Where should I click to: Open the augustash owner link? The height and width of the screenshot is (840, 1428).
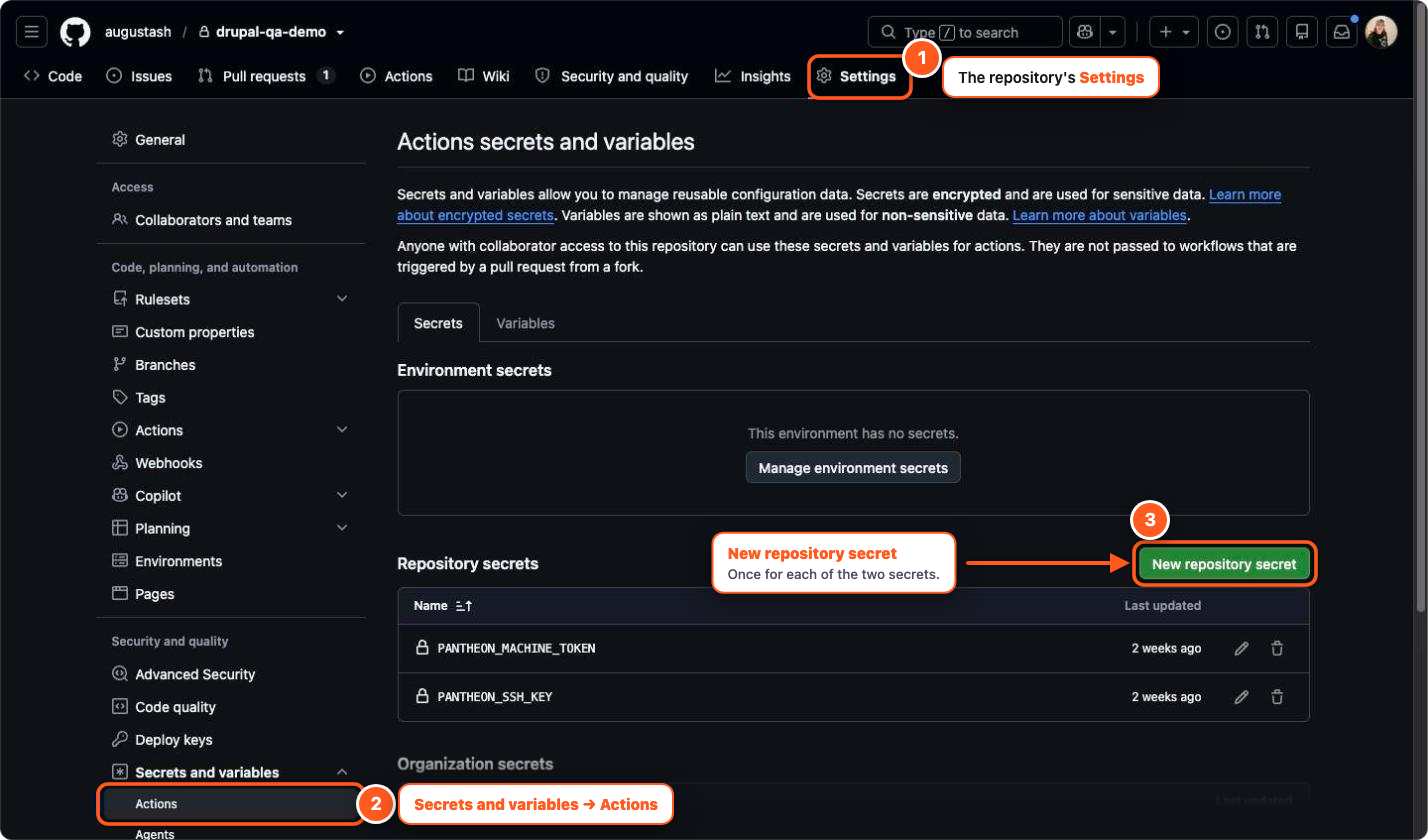coord(138,32)
